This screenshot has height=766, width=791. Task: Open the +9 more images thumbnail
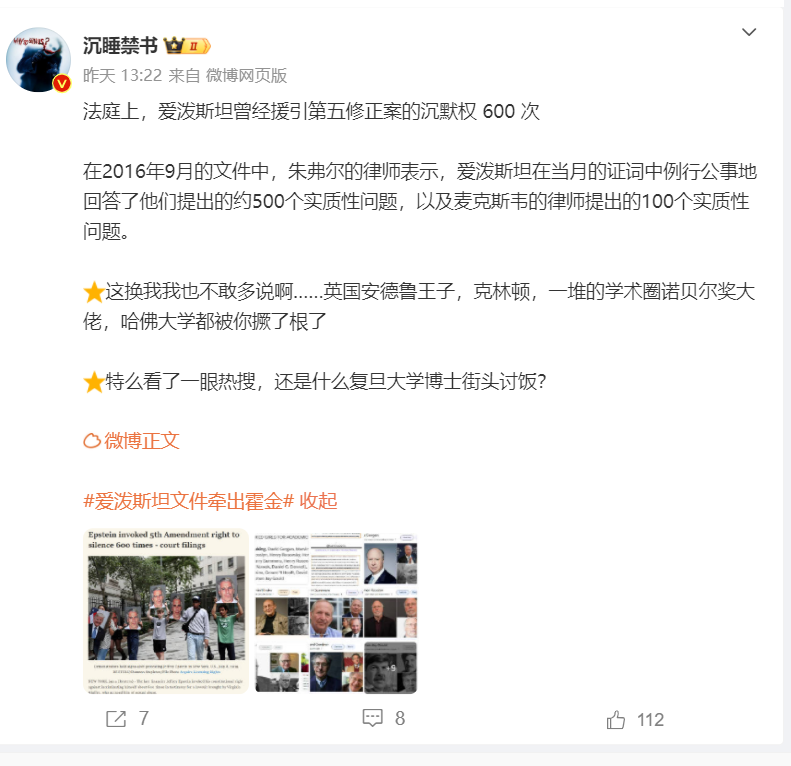[x=390, y=667]
